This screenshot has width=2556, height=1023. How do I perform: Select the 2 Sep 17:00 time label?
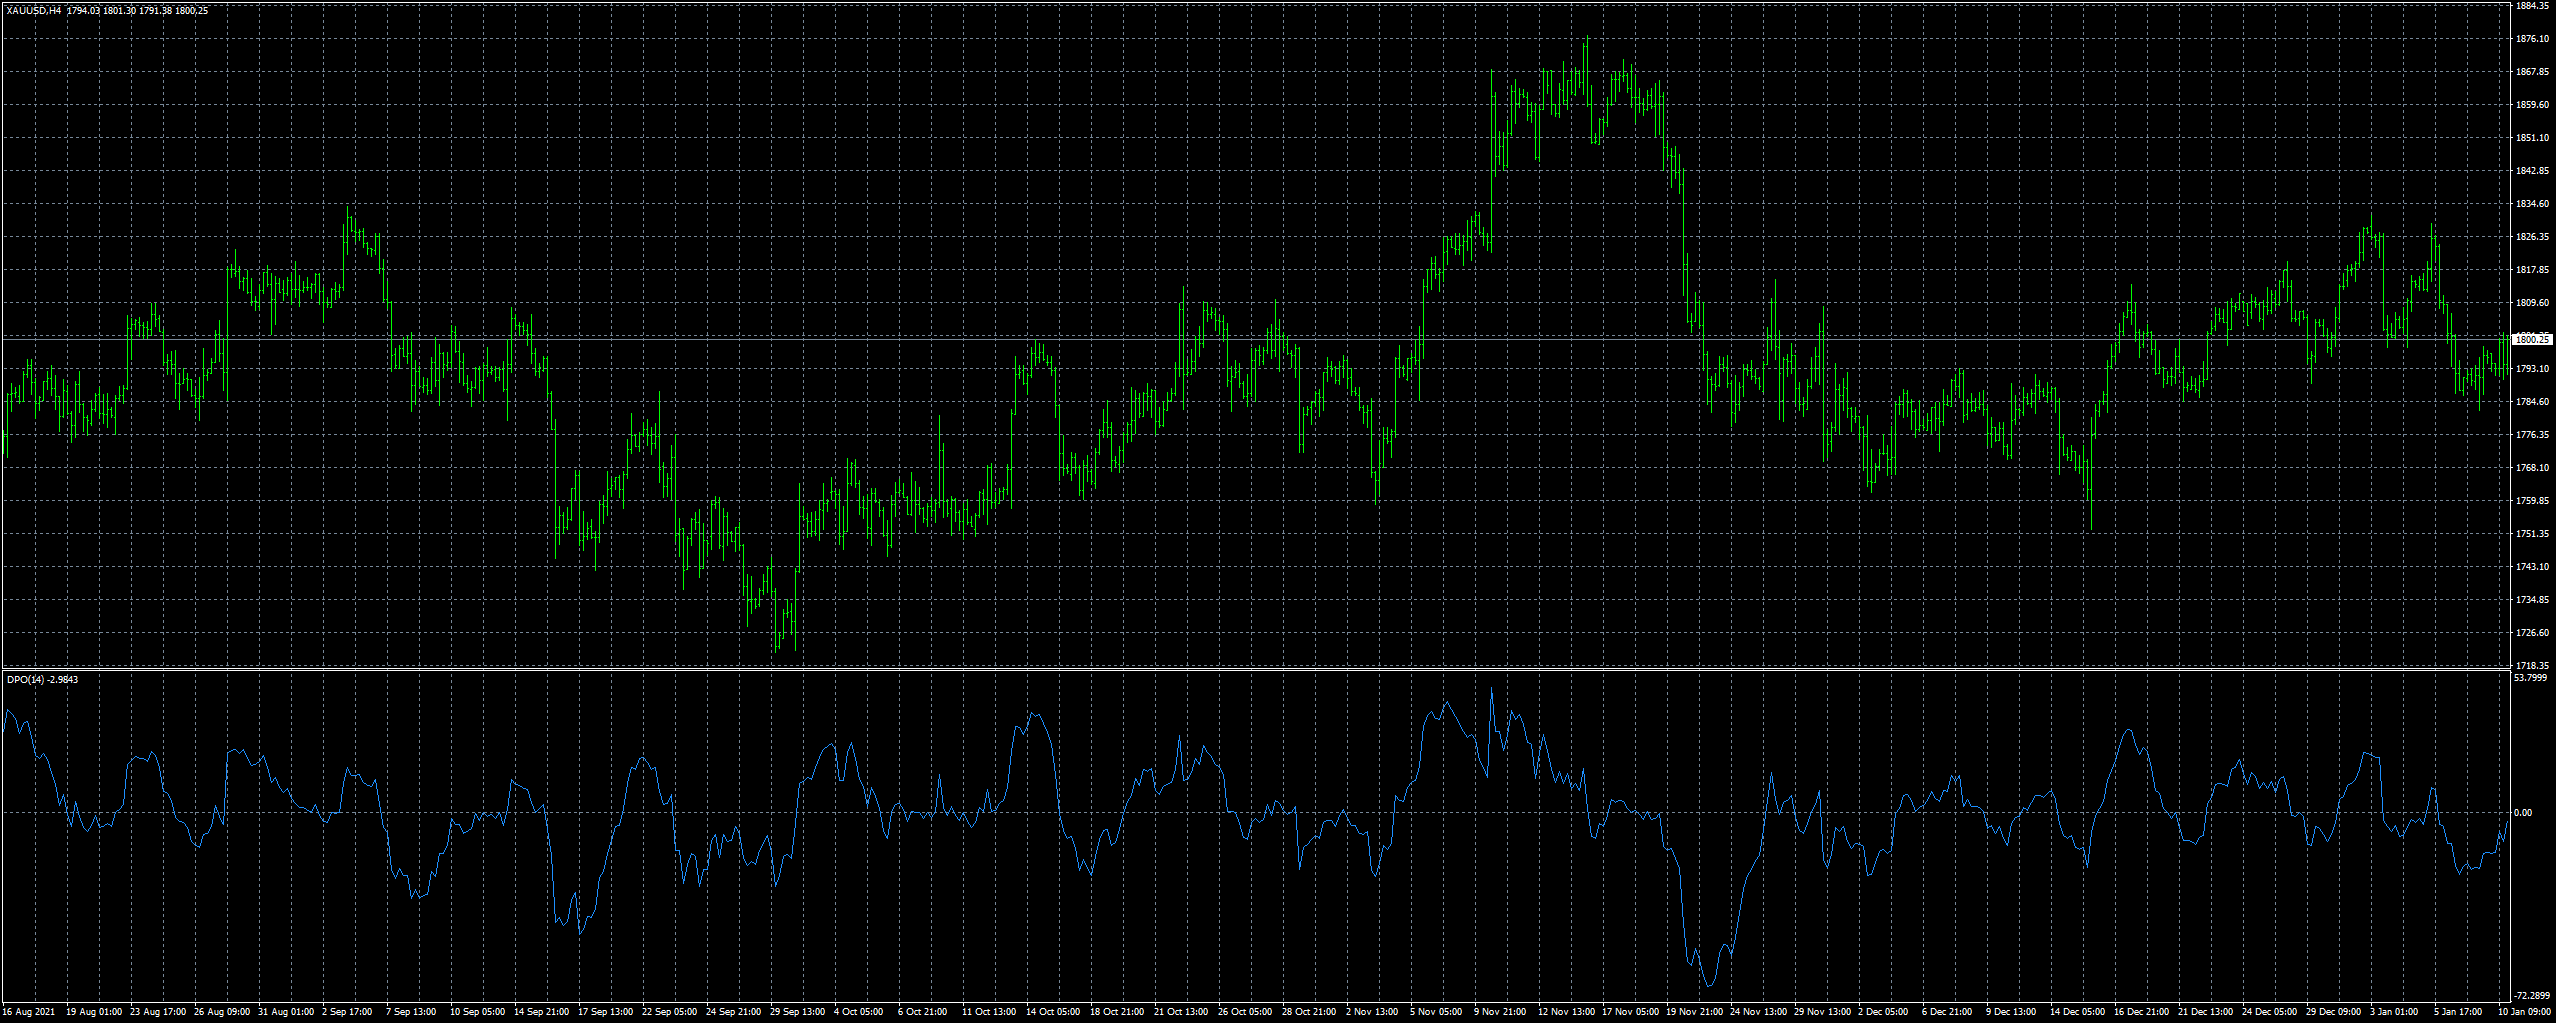(347, 1012)
